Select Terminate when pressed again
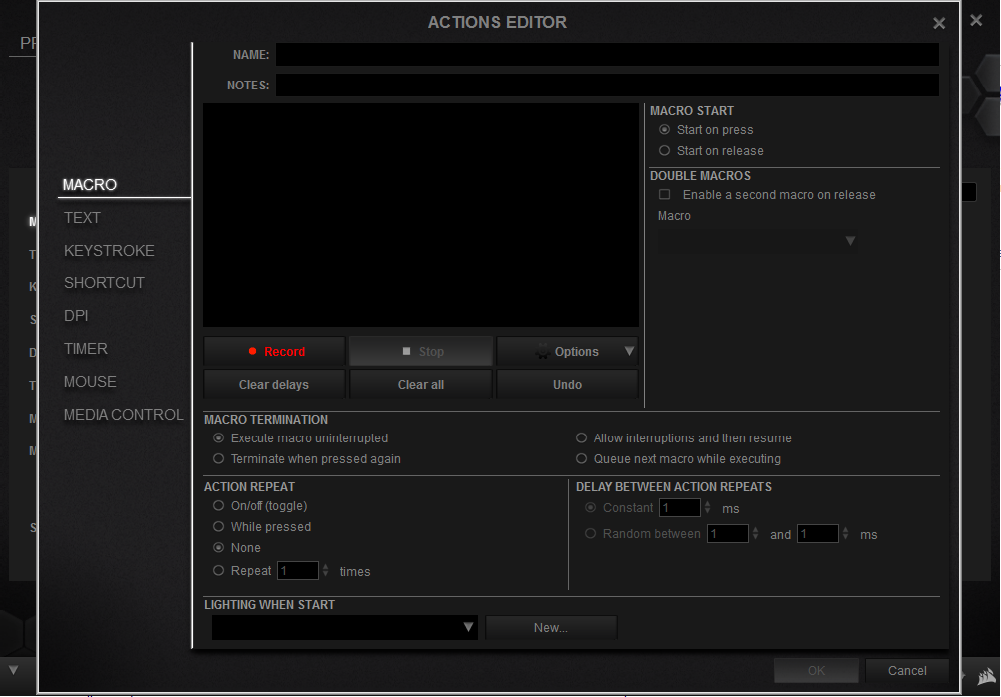The height and width of the screenshot is (697, 1001). tap(219, 459)
